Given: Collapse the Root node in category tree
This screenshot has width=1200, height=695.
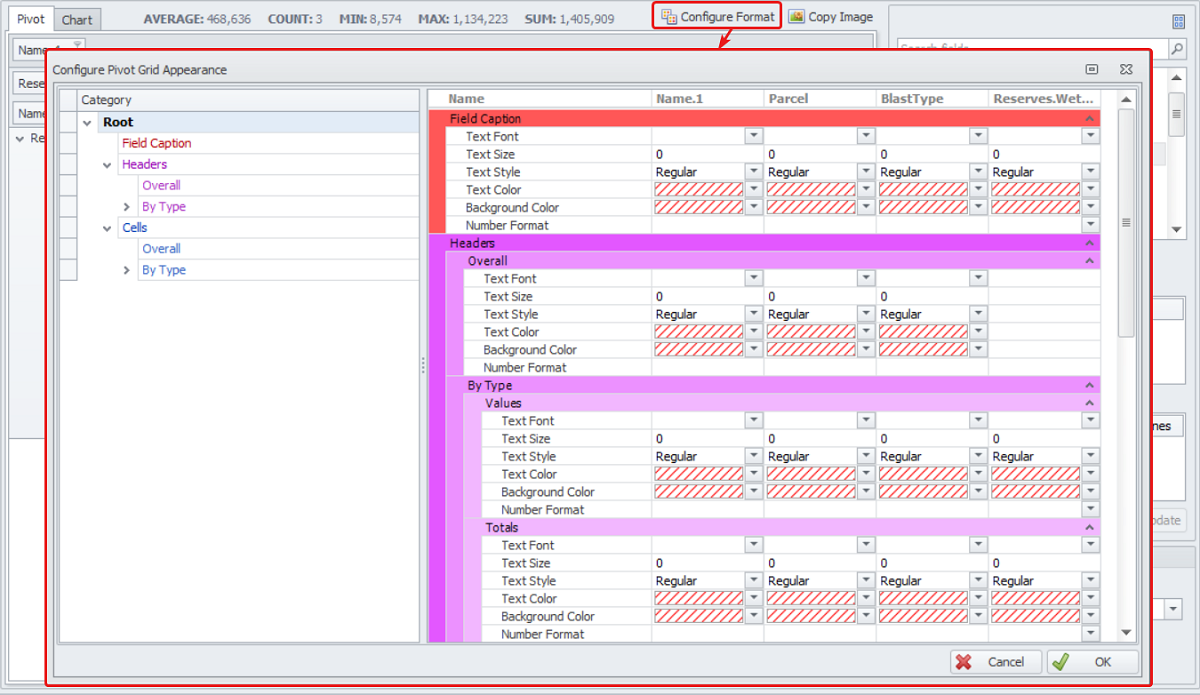Looking at the screenshot, I should tap(88, 123).
